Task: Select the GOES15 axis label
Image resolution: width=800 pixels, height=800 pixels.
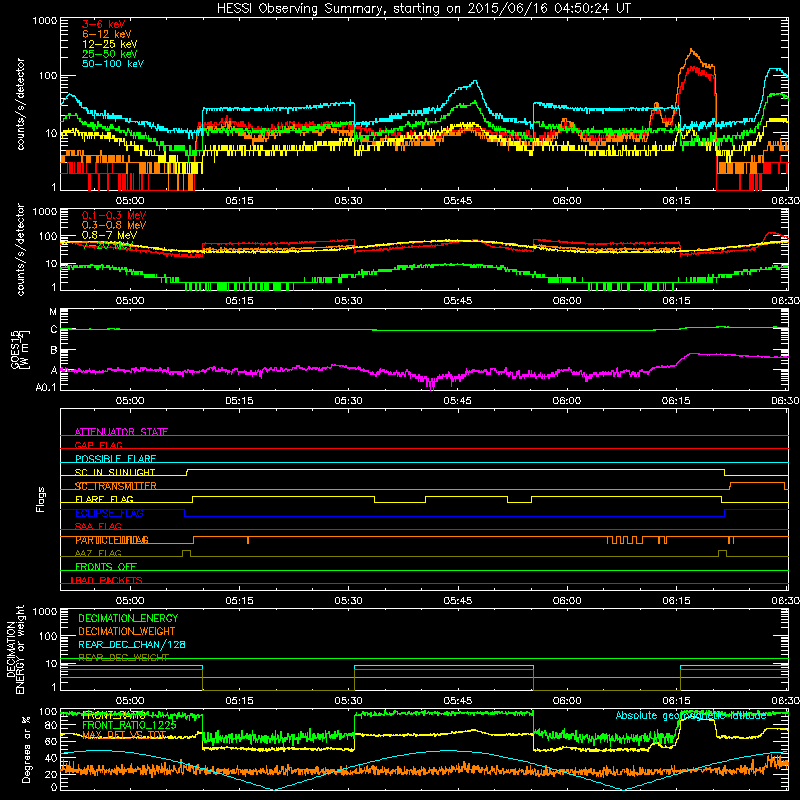Action: pos(16,349)
